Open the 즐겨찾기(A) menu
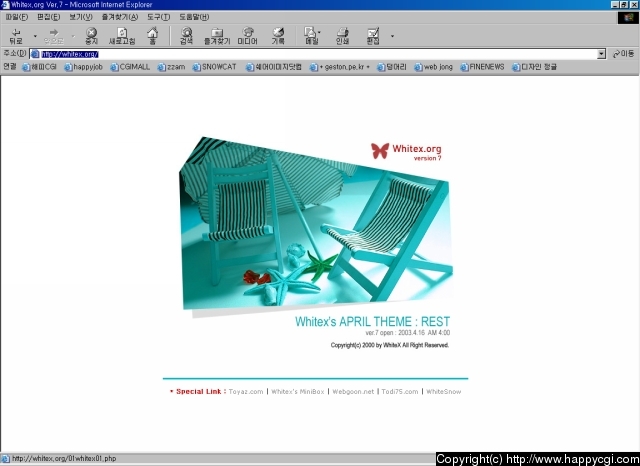 [120, 17]
